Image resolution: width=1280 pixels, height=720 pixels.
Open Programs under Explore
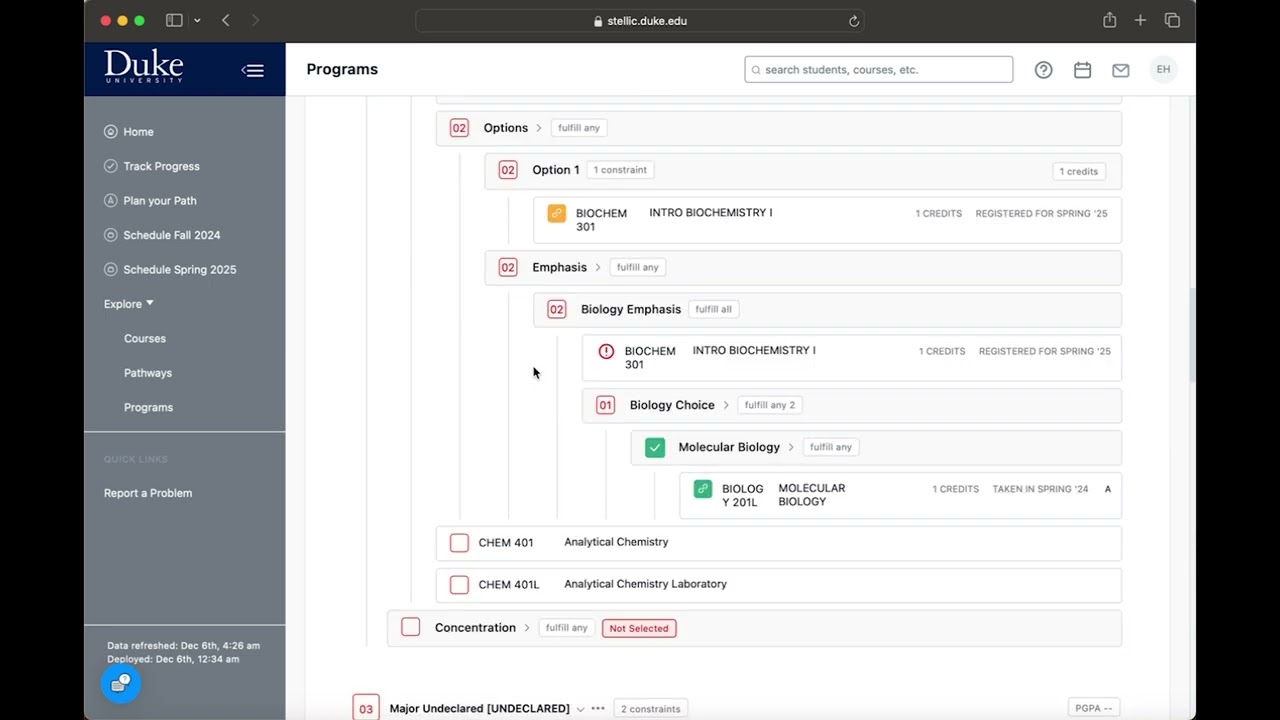pyautogui.click(x=148, y=407)
